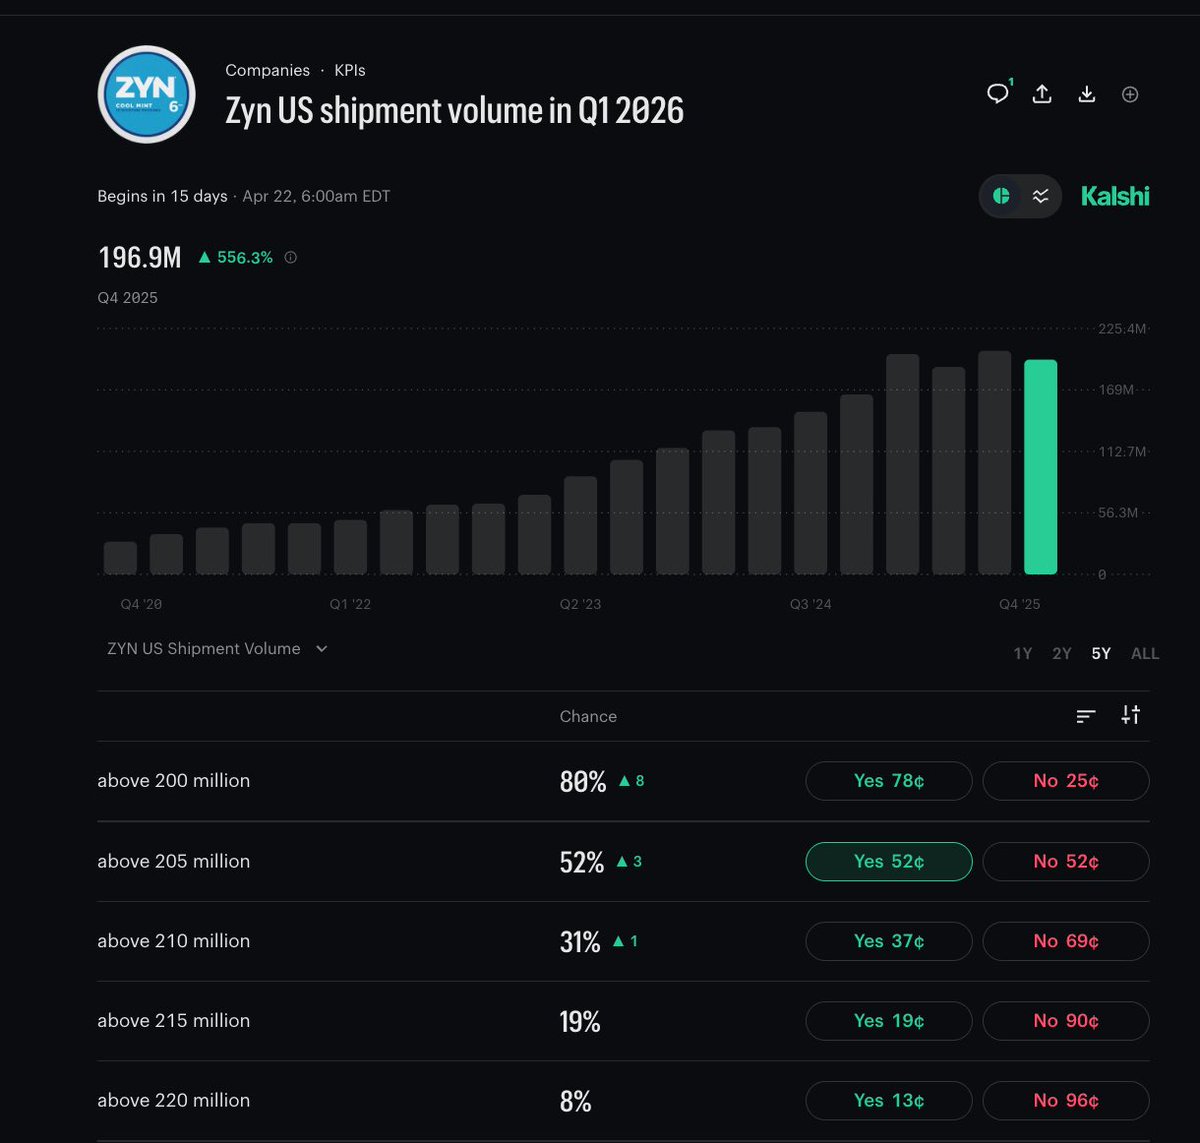The image size is (1200, 1143).
Task: Click the 196.9M value
Action: [140, 257]
